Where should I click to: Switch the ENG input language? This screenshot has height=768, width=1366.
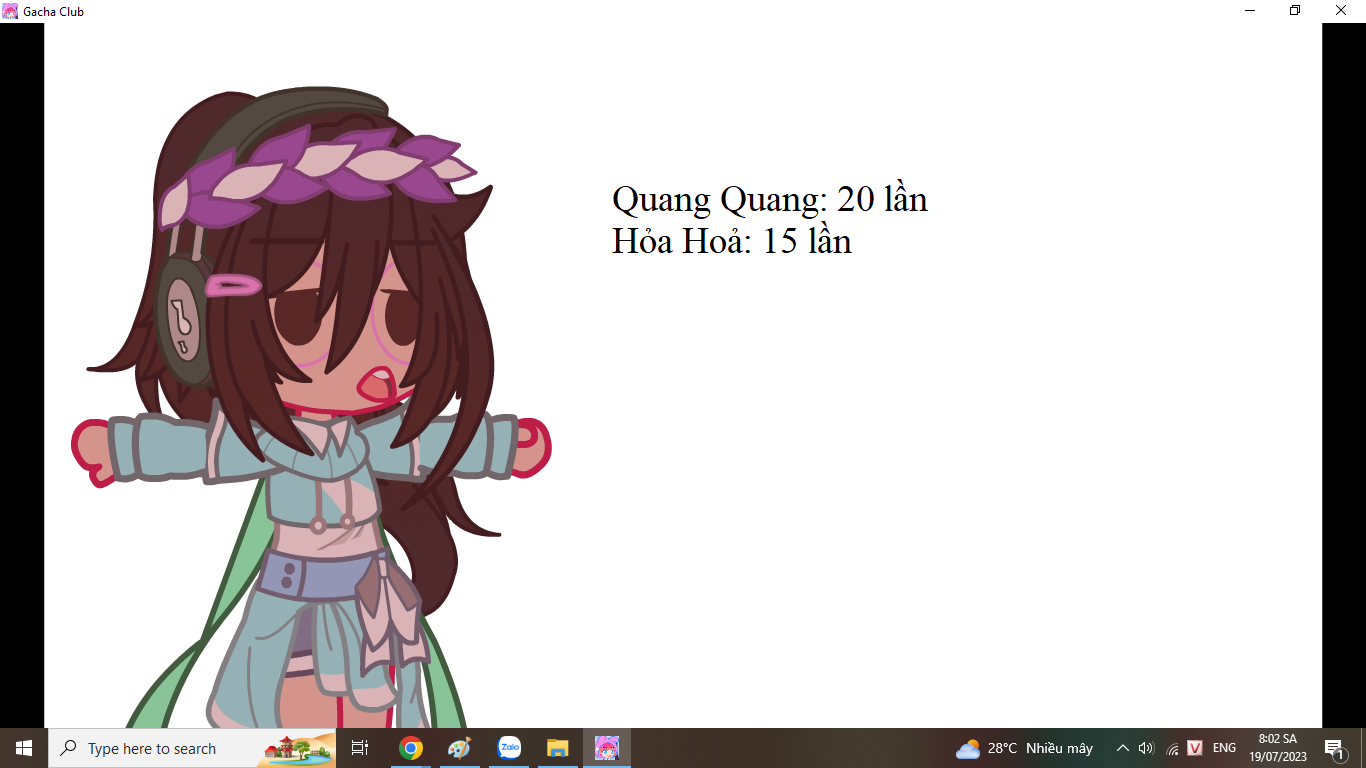click(1224, 748)
